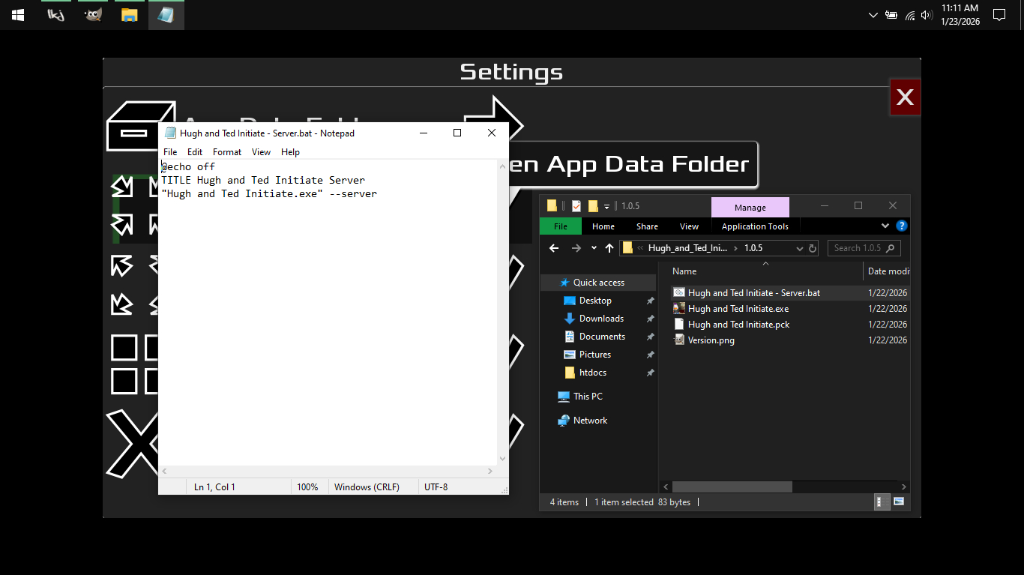Switch to details view in Explorer status bar

[881, 502]
